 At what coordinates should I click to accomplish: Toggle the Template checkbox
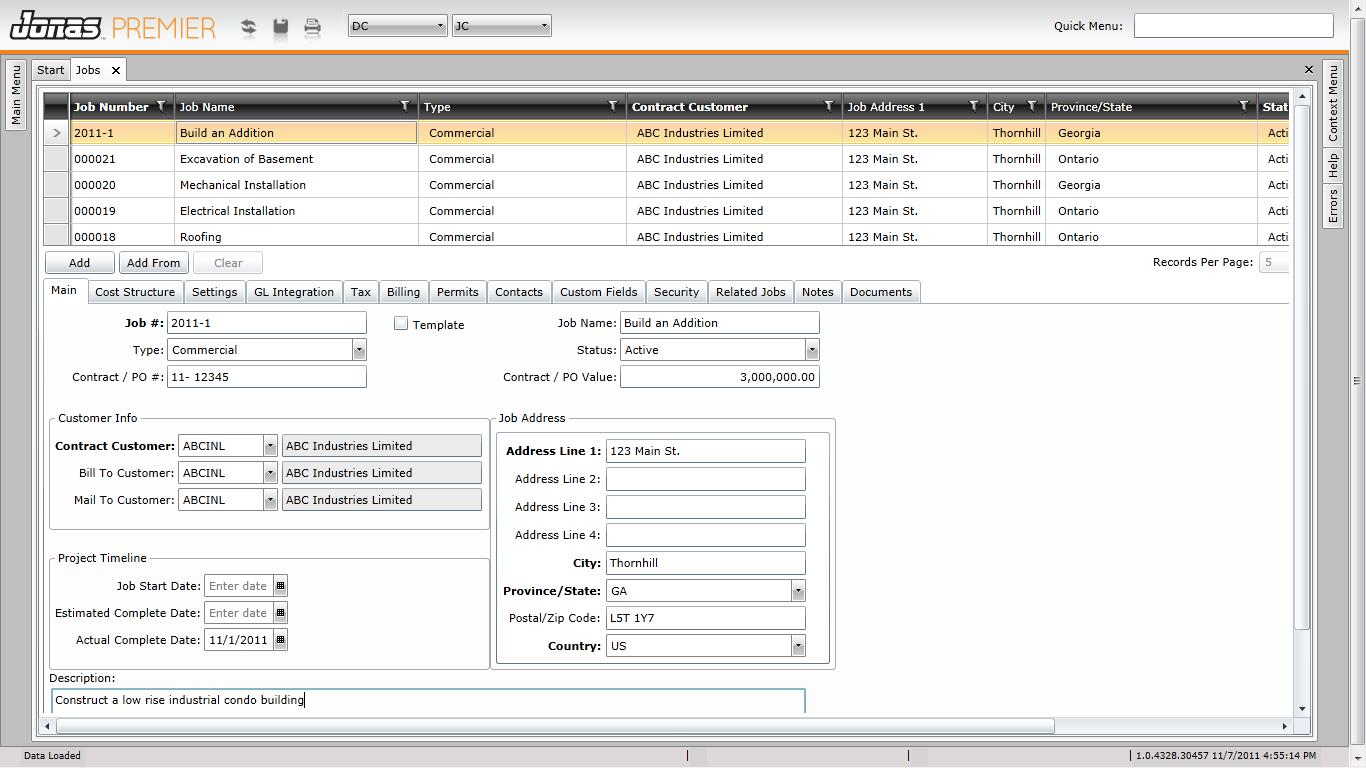point(401,324)
